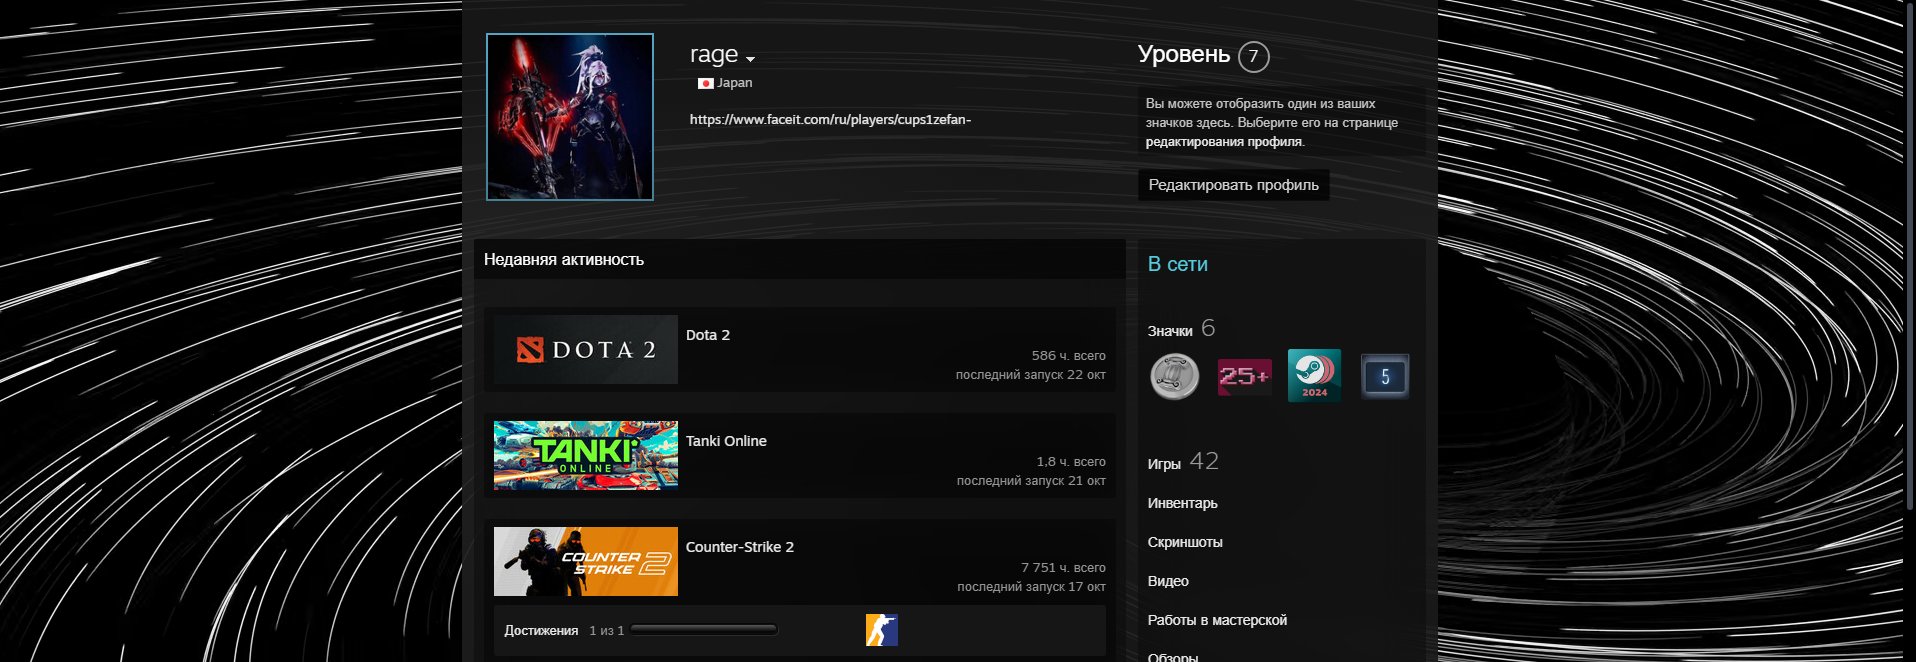Open Работы в мастерской workshop link
Image resolution: width=1916 pixels, height=662 pixels.
[x=1217, y=620]
